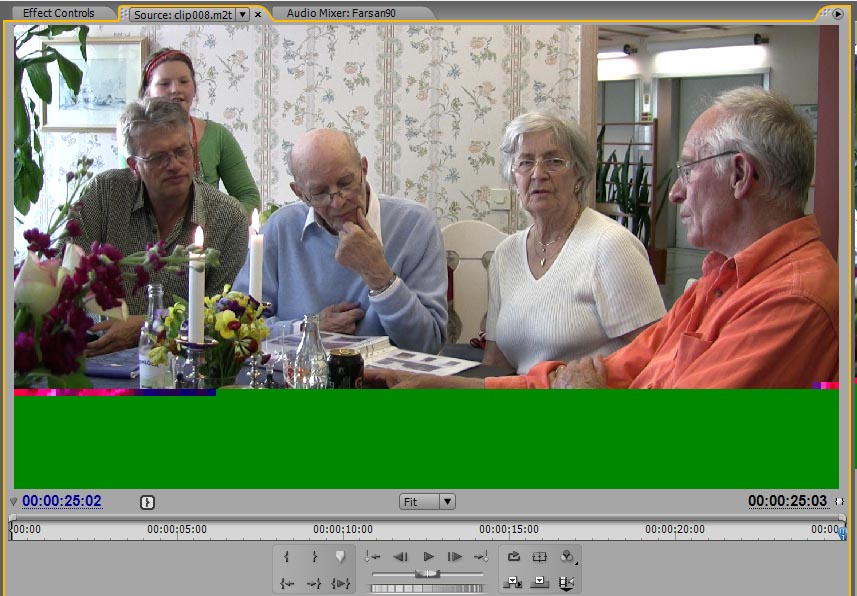Go to Out point
857x596 pixels.
click(x=314, y=583)
